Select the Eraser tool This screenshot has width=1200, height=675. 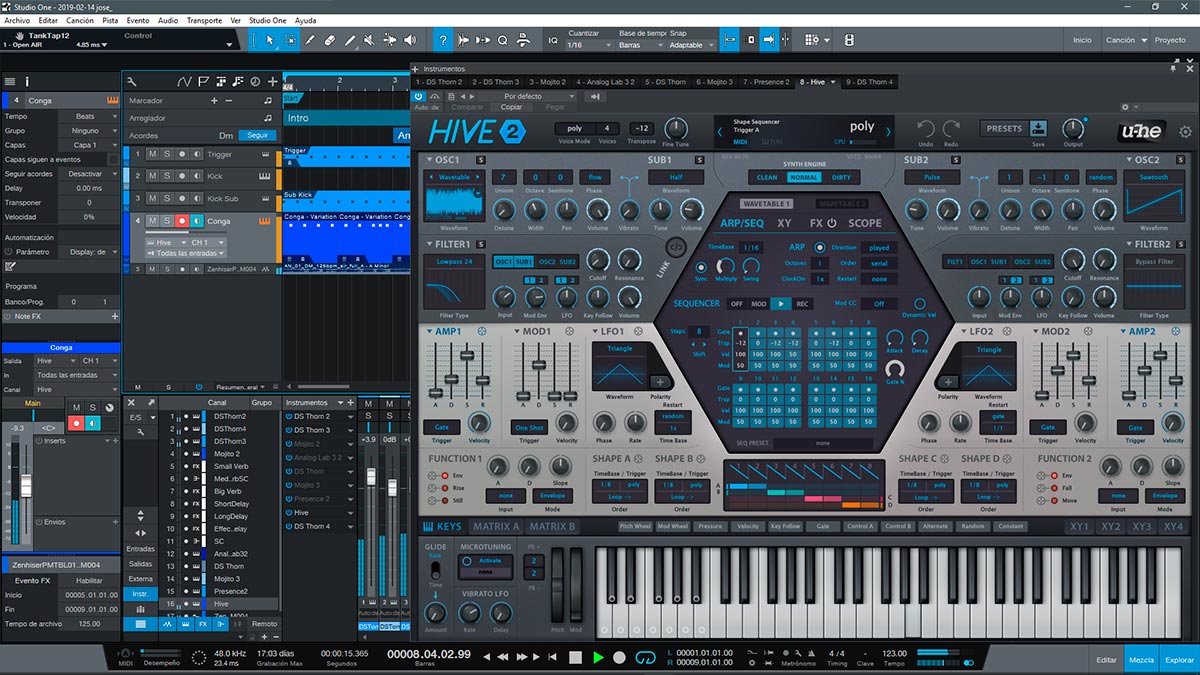coord(330,40)
